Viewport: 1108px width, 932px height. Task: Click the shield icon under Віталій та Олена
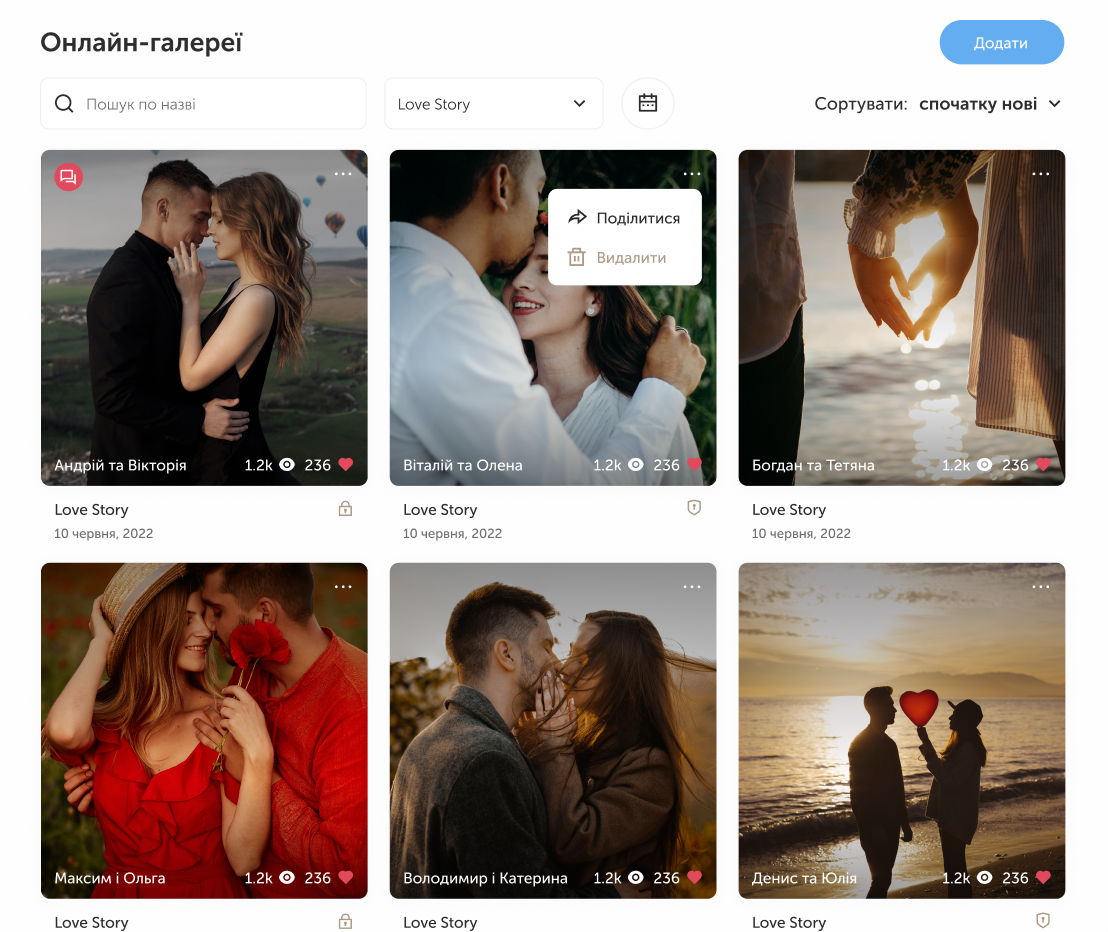tap(694, 508)
